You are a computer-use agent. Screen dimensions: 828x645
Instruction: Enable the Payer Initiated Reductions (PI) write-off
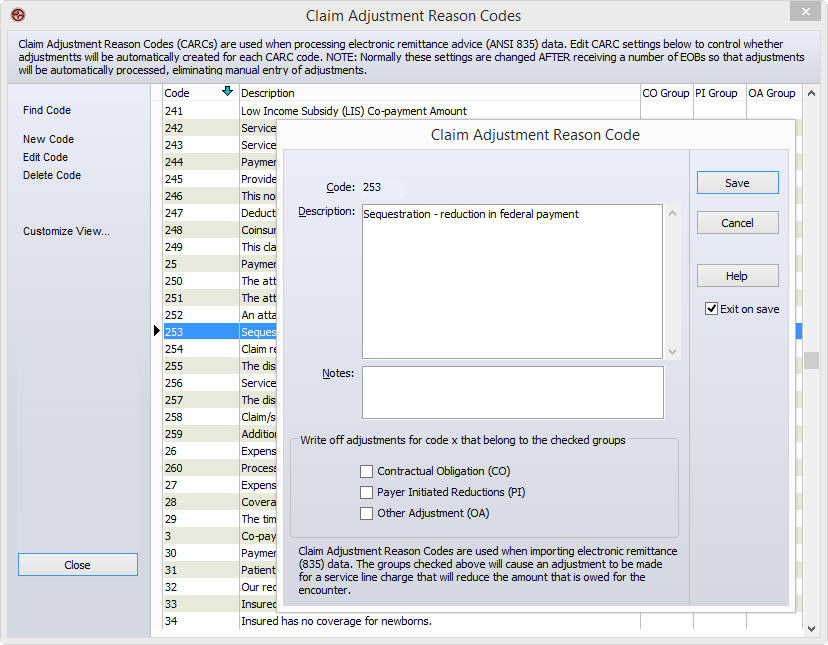(x=367, y=491)
